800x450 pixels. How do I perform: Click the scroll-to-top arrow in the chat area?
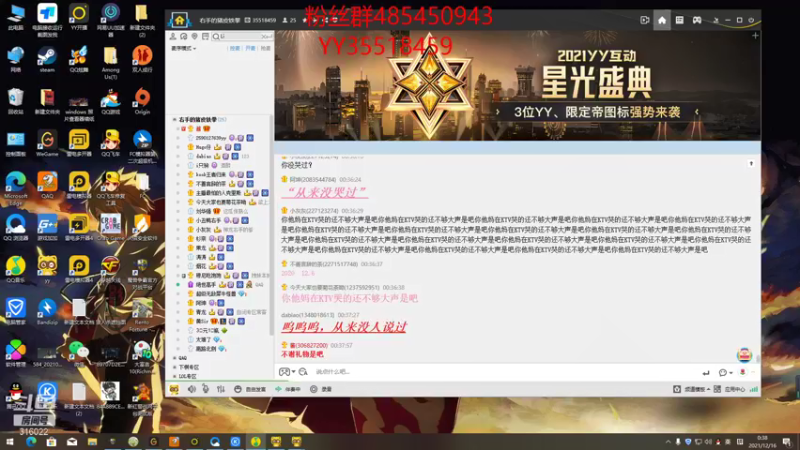tap(751, 164)
